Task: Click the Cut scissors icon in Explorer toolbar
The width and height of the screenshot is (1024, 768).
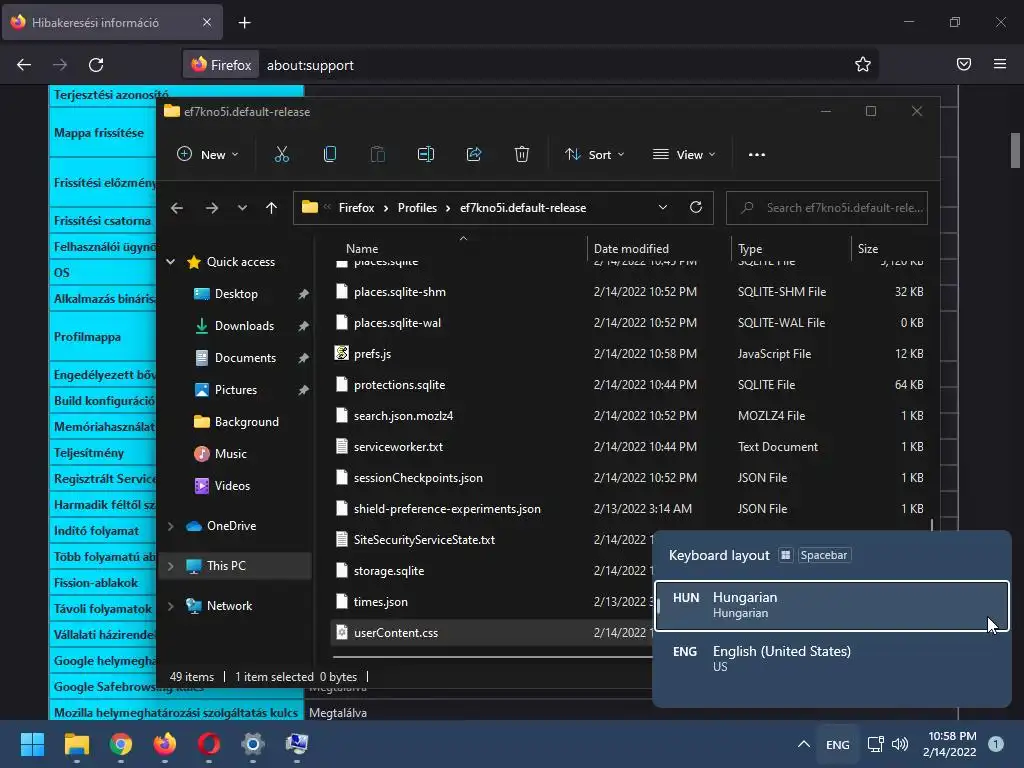Action: pos(281,155)
